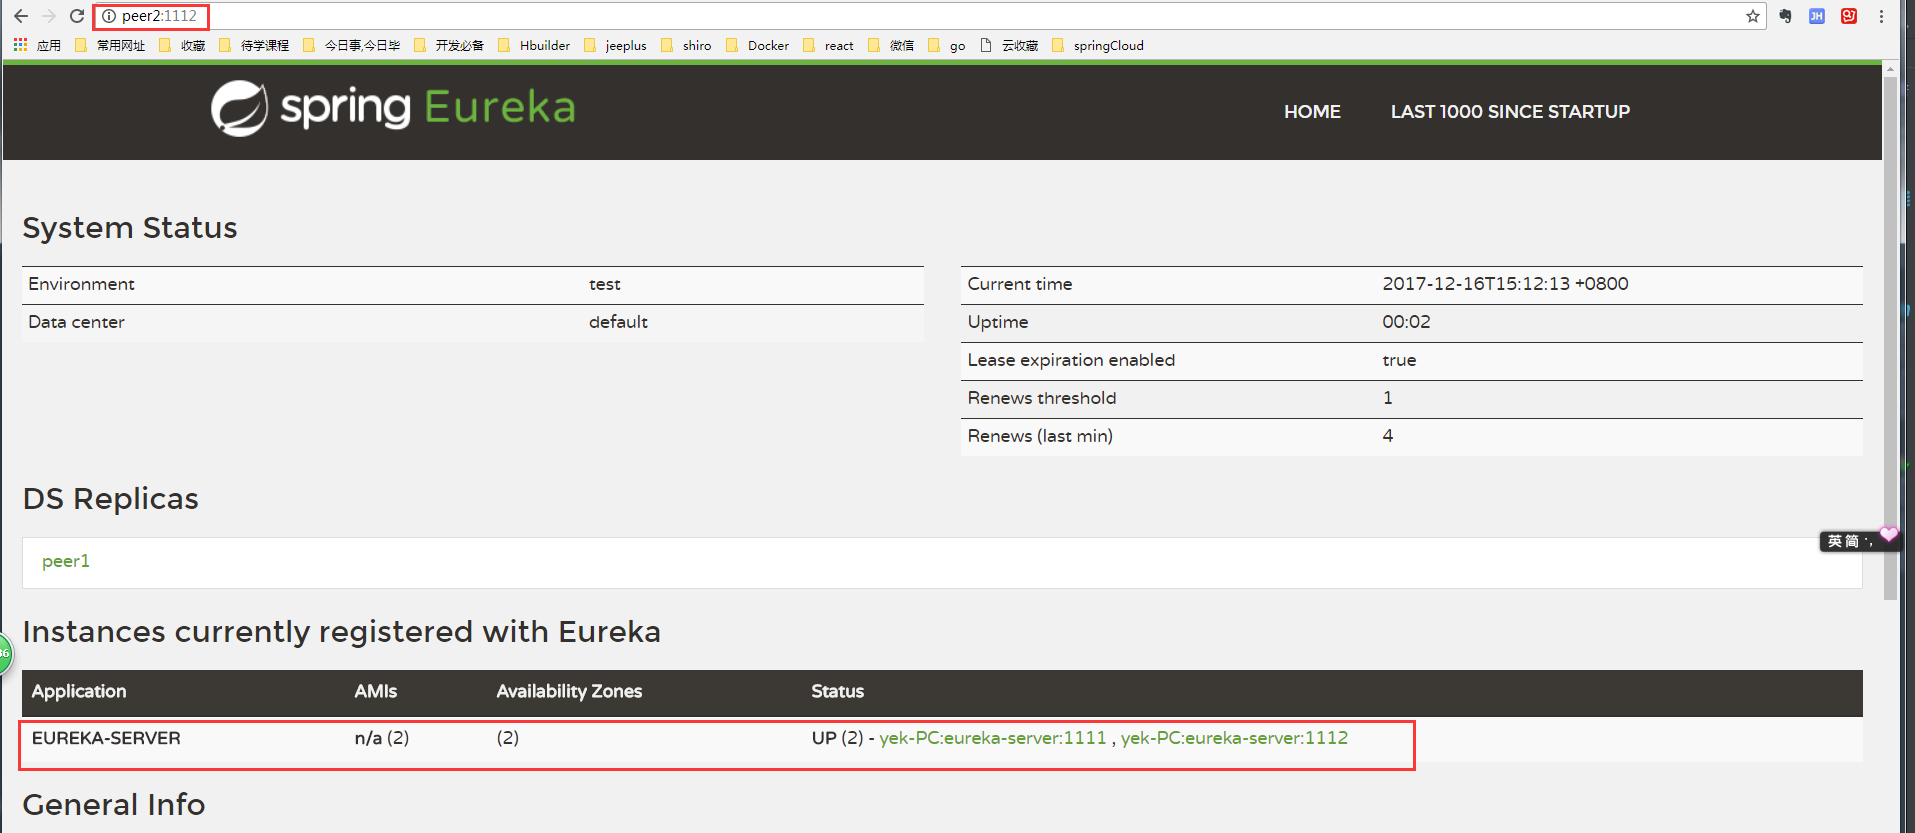This screenshot has height=833, width=1915.
Task: Click the red extension icon in toolbar
Action: (1849, 16)
